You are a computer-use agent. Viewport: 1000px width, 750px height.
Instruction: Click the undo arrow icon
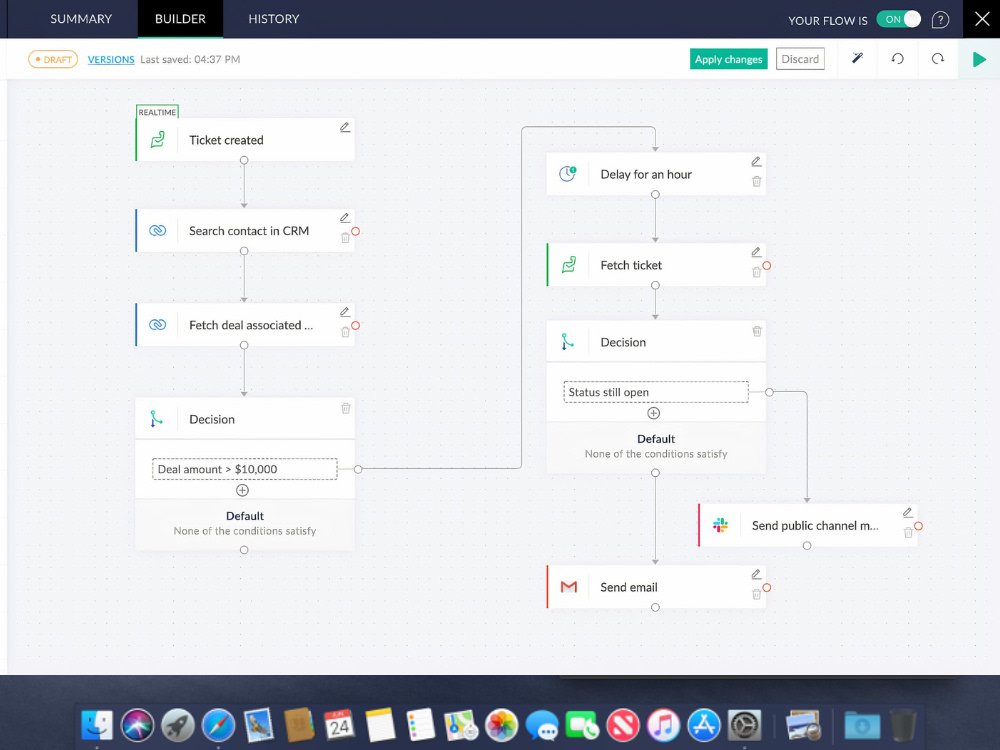(x=897, y=59)
